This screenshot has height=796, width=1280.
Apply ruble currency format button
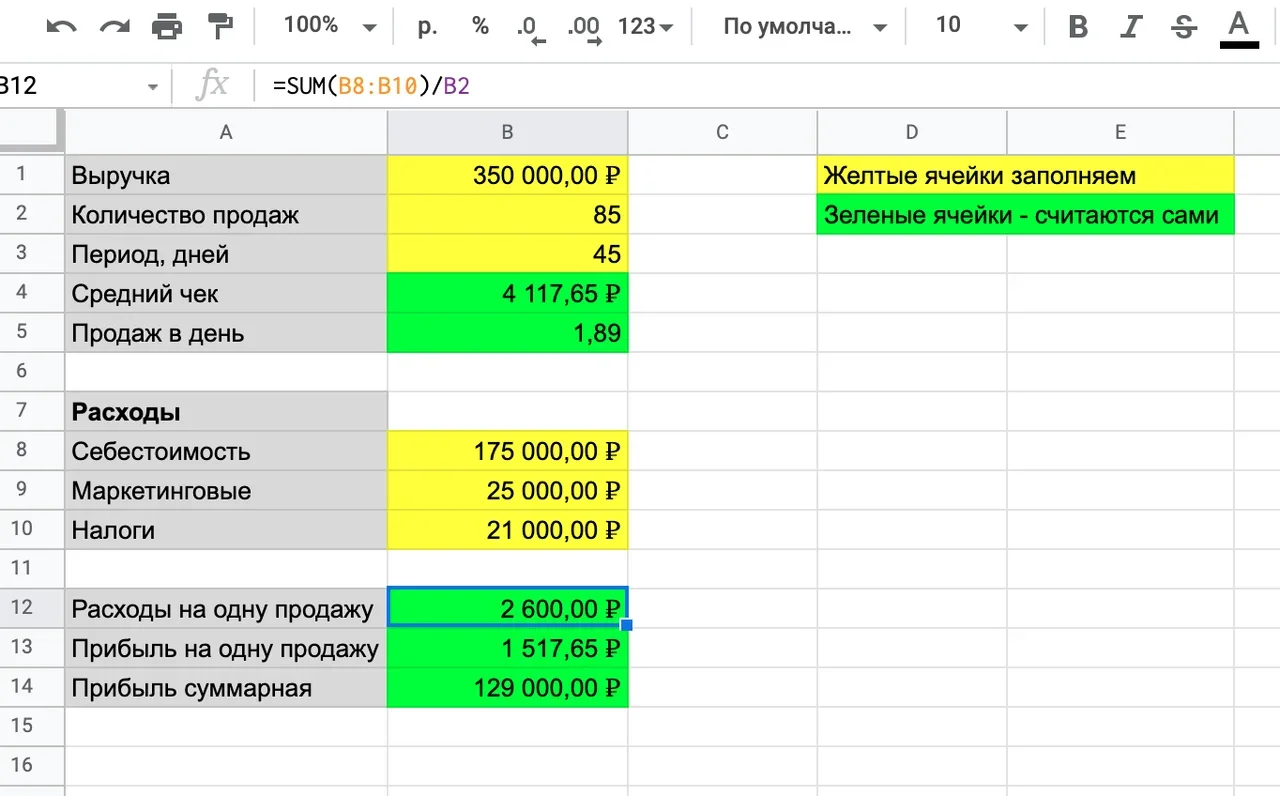[428, 27]
